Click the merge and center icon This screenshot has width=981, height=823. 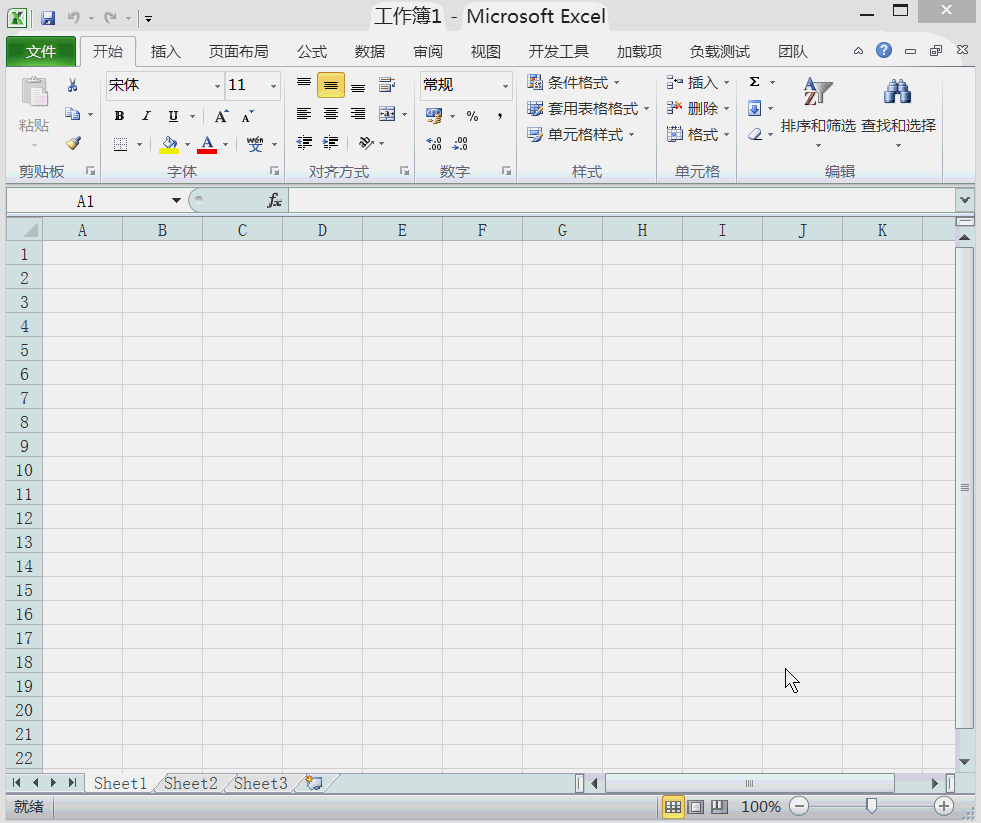click(x=387, y=114)
